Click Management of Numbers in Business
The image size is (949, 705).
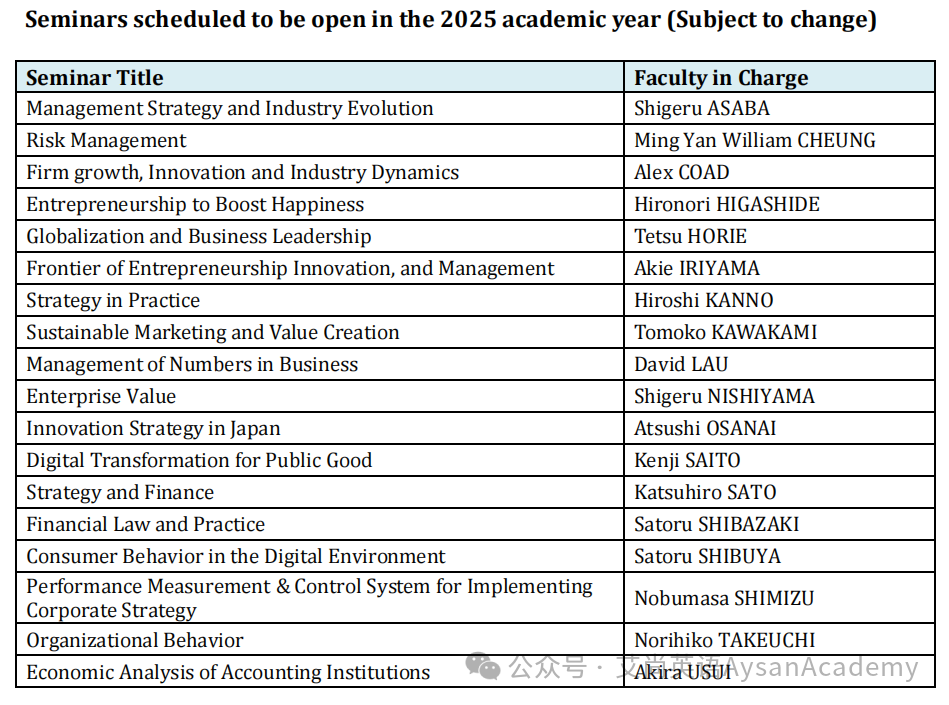tap(192, 364)
